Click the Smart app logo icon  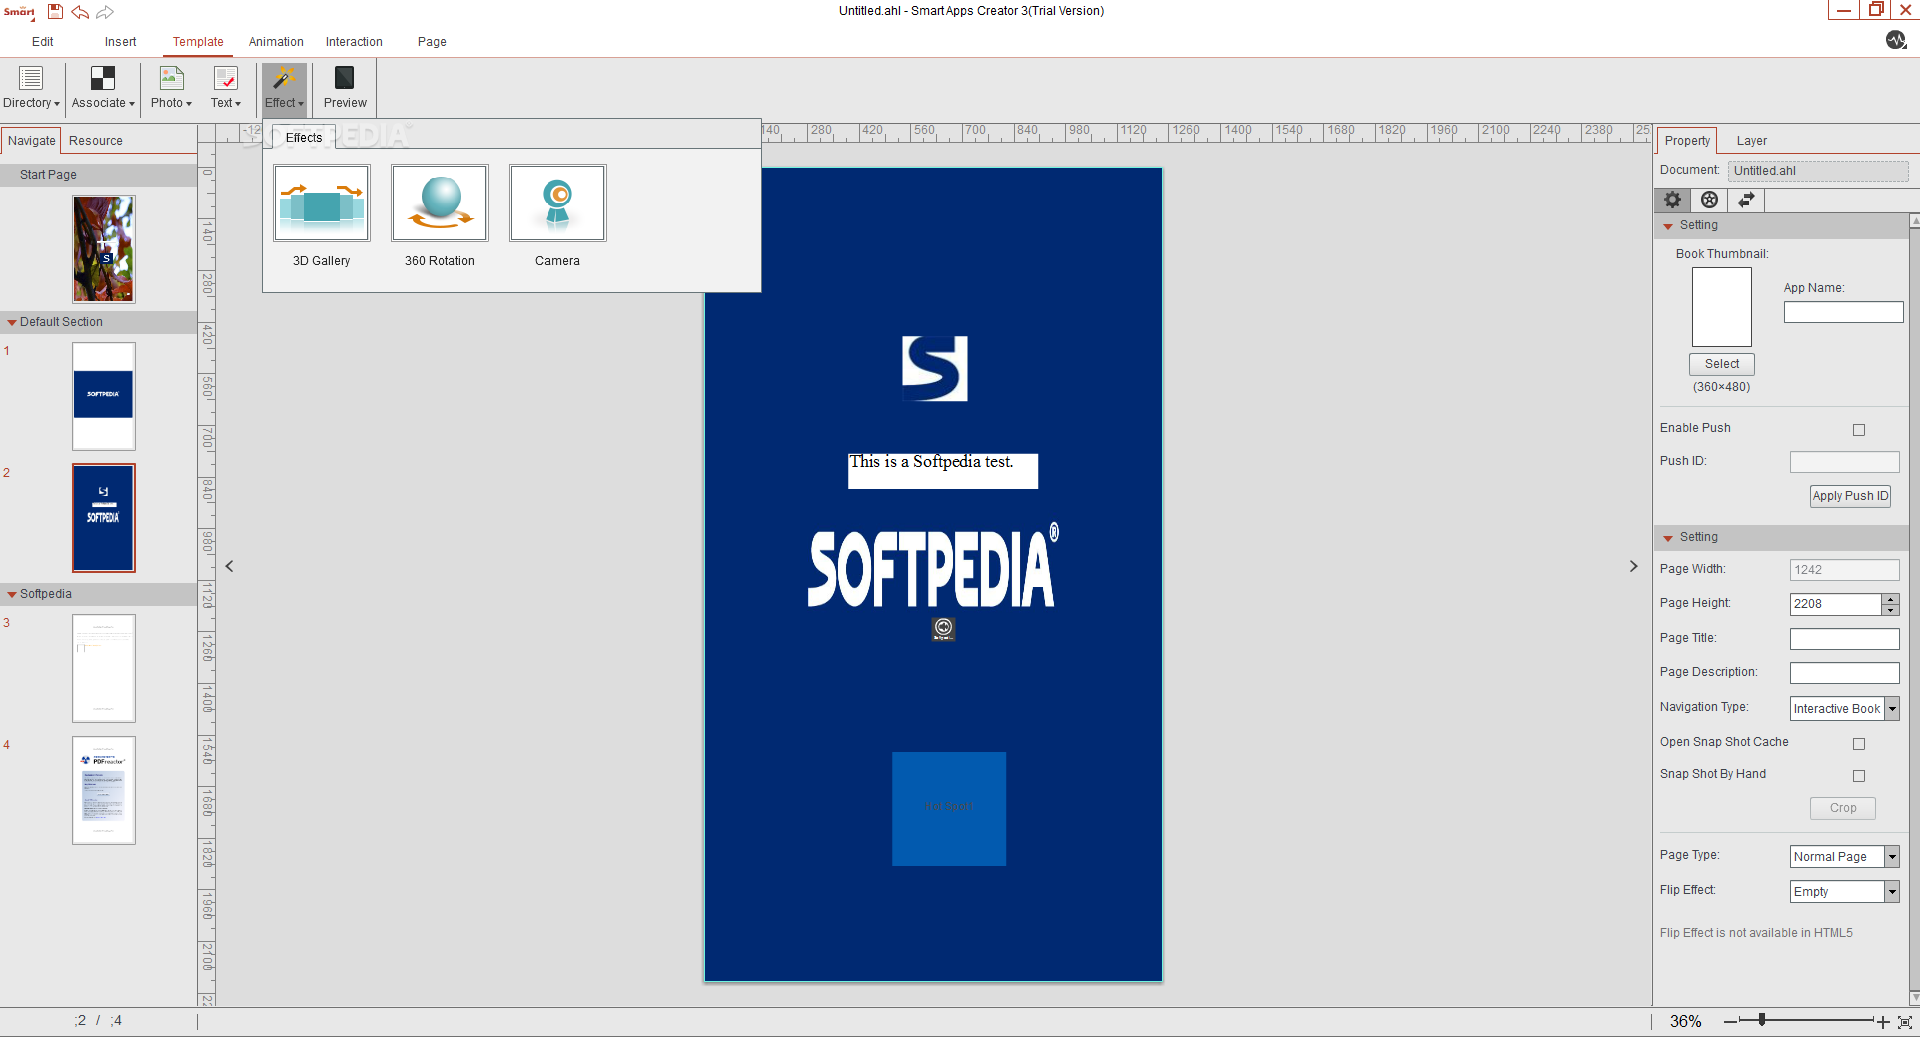point(19,12)
